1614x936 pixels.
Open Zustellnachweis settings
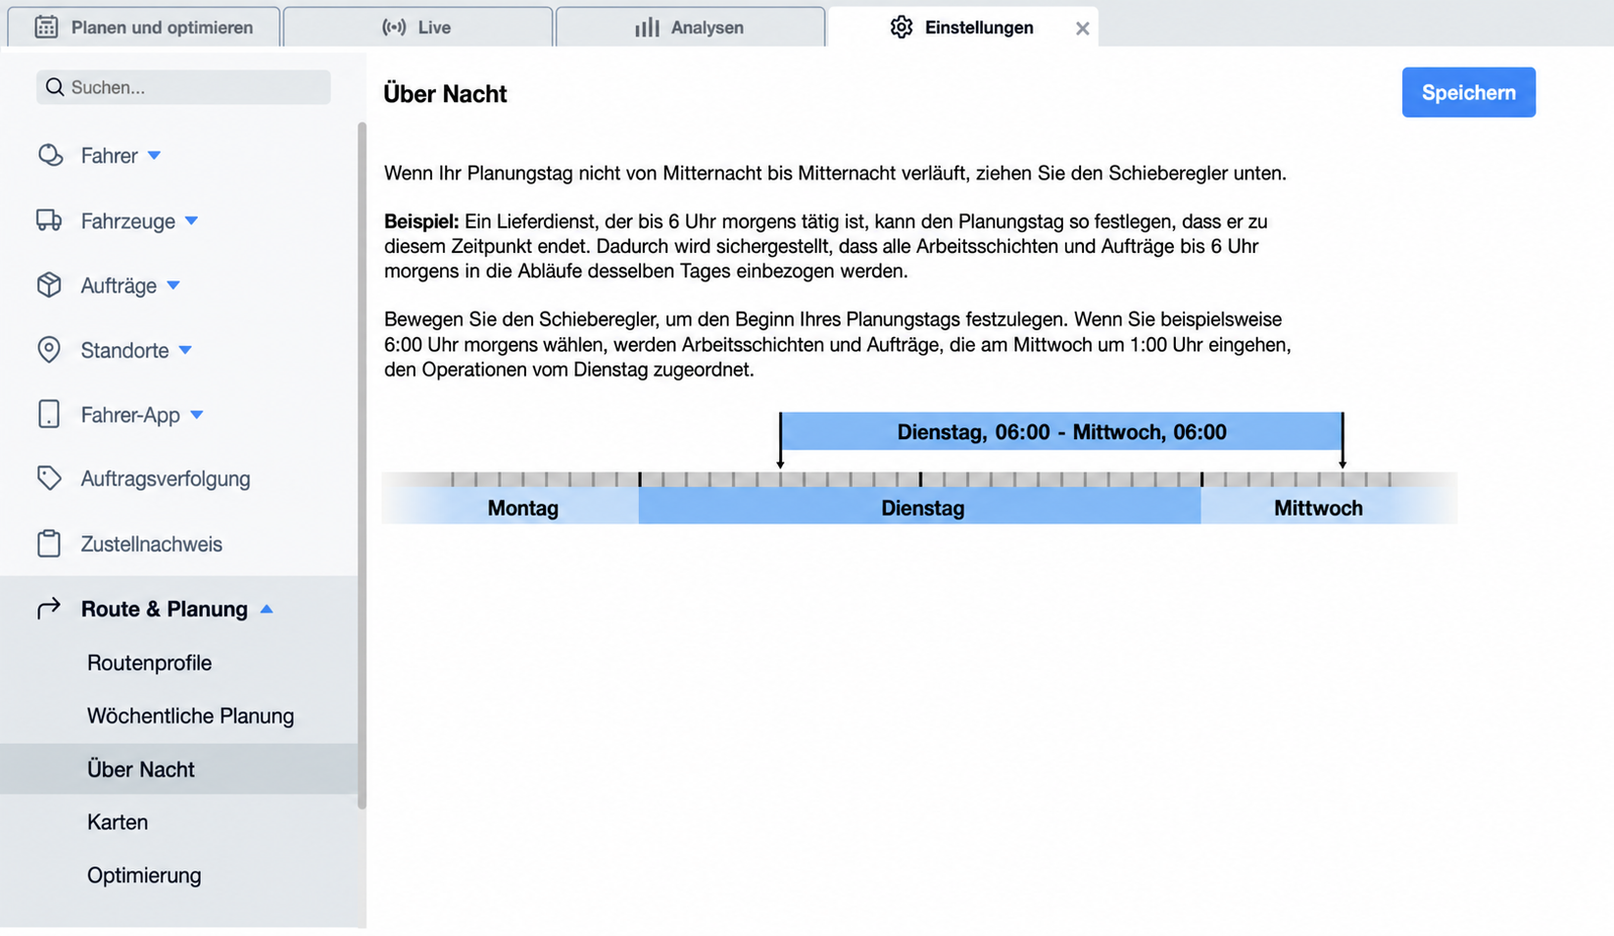tap(151, 544)
